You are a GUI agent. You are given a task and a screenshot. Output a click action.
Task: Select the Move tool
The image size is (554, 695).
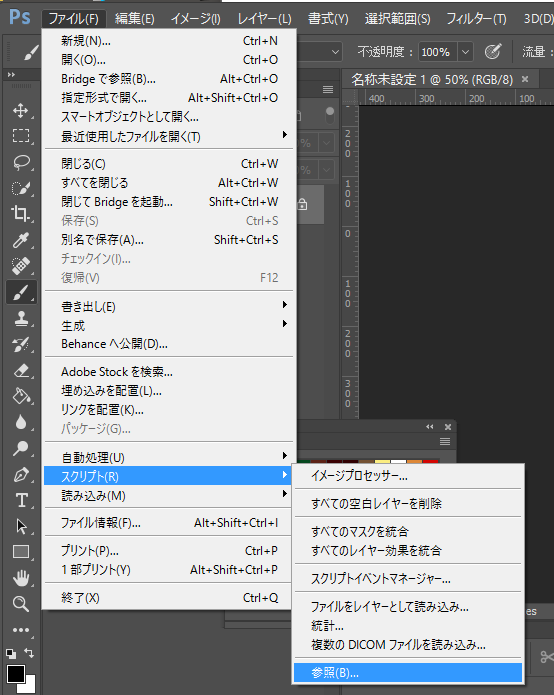pyautogui.click(x=20, y=110)
